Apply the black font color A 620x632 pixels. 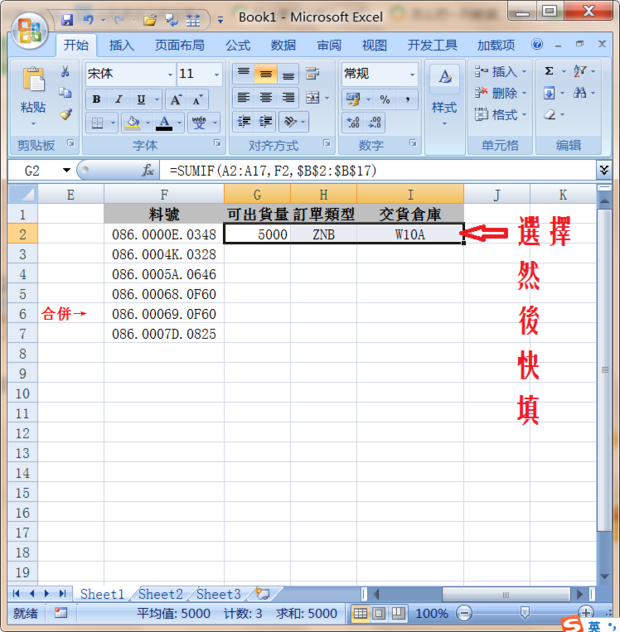[x=164, y=122]
